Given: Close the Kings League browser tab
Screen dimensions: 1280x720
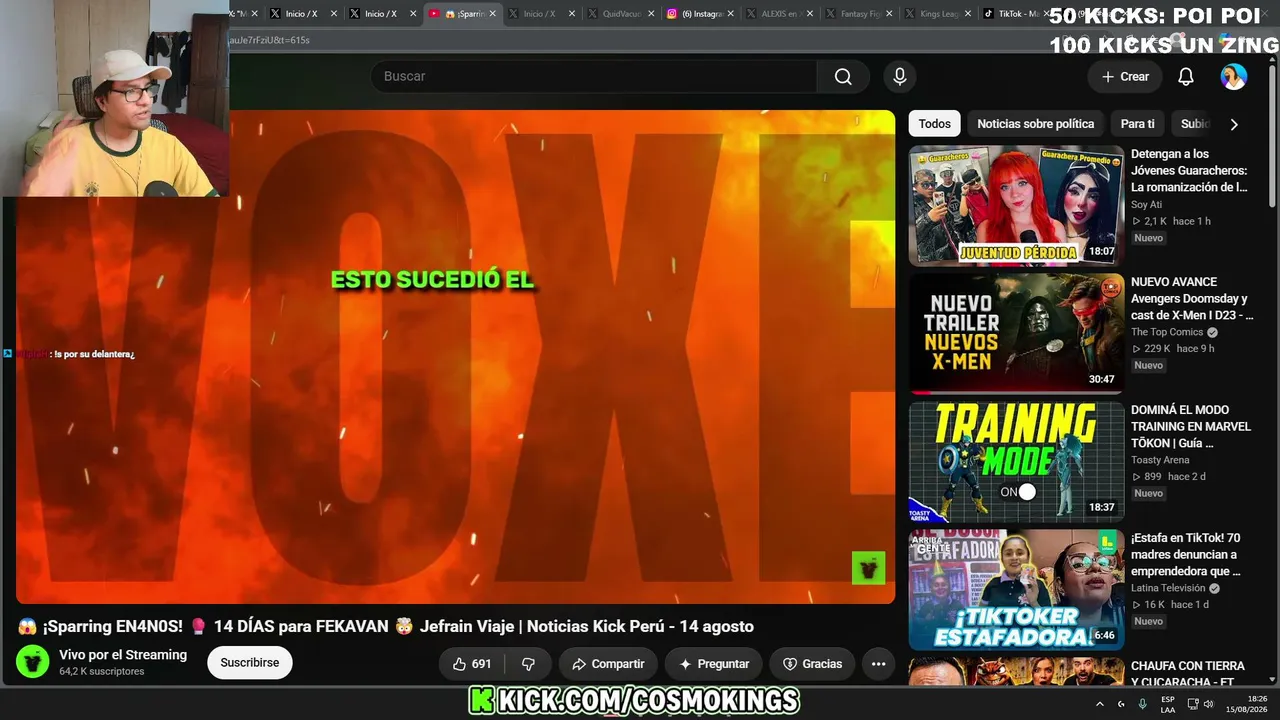Looking at the screenshot, I should click(967, 14).
